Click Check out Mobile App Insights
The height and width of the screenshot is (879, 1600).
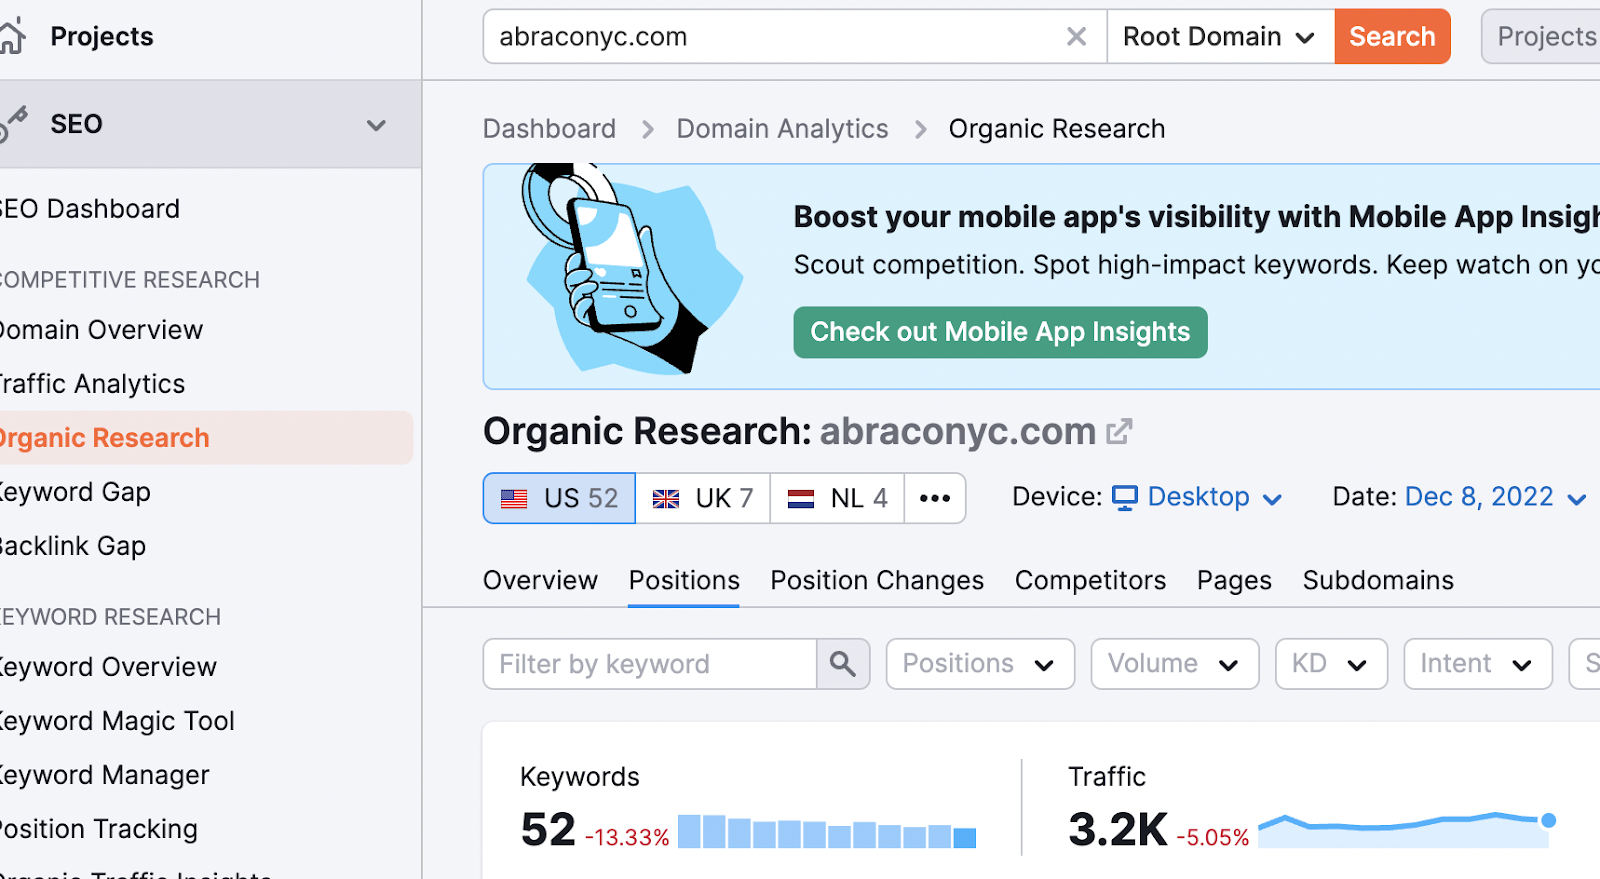1000,332
